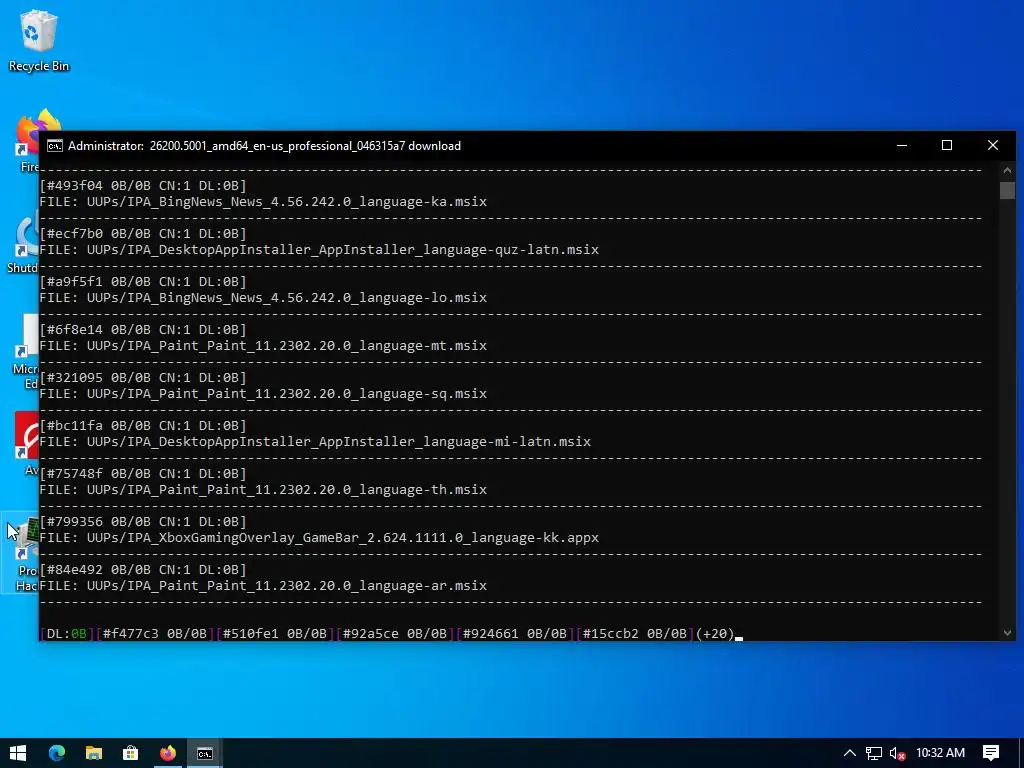Click the muted volume tray icon
The image size is (1024, 768).
click(x=897, y=753)
